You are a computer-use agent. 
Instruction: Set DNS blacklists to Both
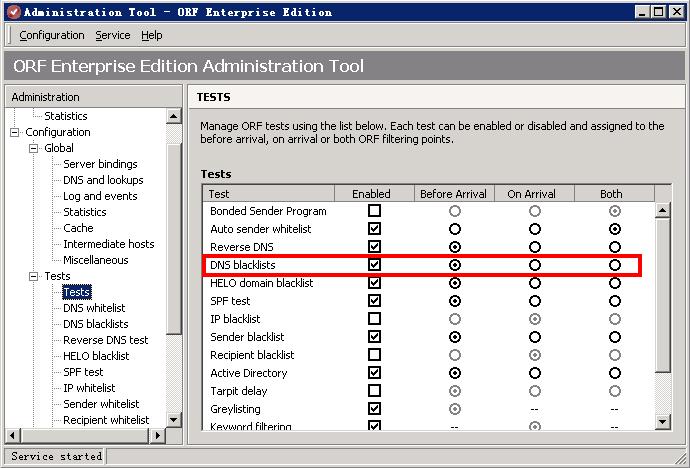point(615,265)
